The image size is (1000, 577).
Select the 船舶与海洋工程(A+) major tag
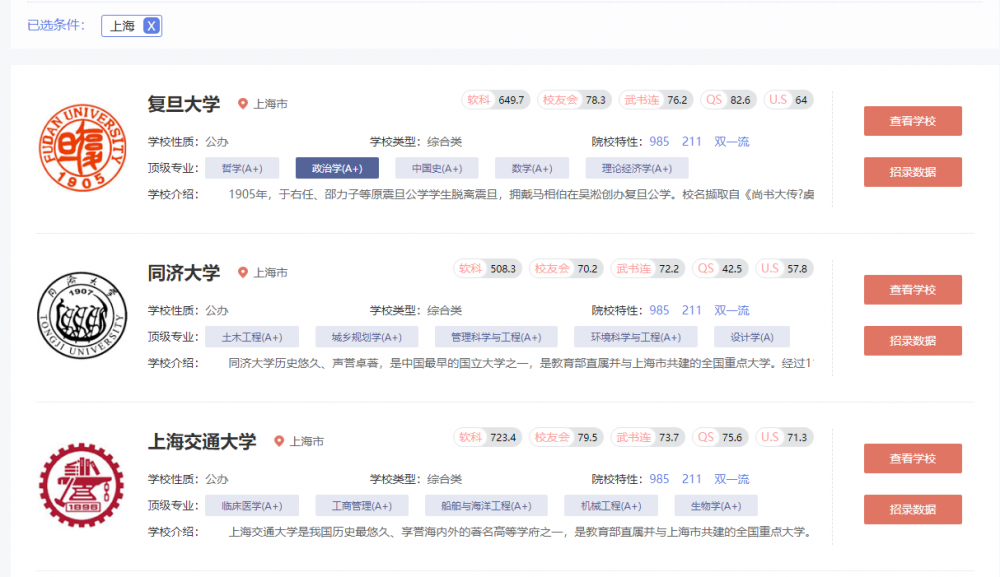pos(486,506)
